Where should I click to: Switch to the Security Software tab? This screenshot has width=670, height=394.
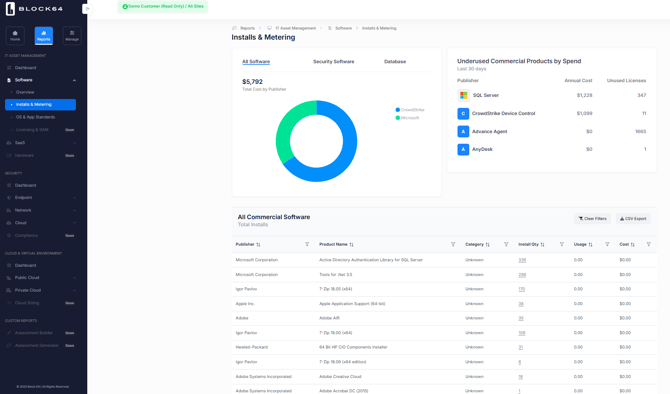(x=333, y=62)
